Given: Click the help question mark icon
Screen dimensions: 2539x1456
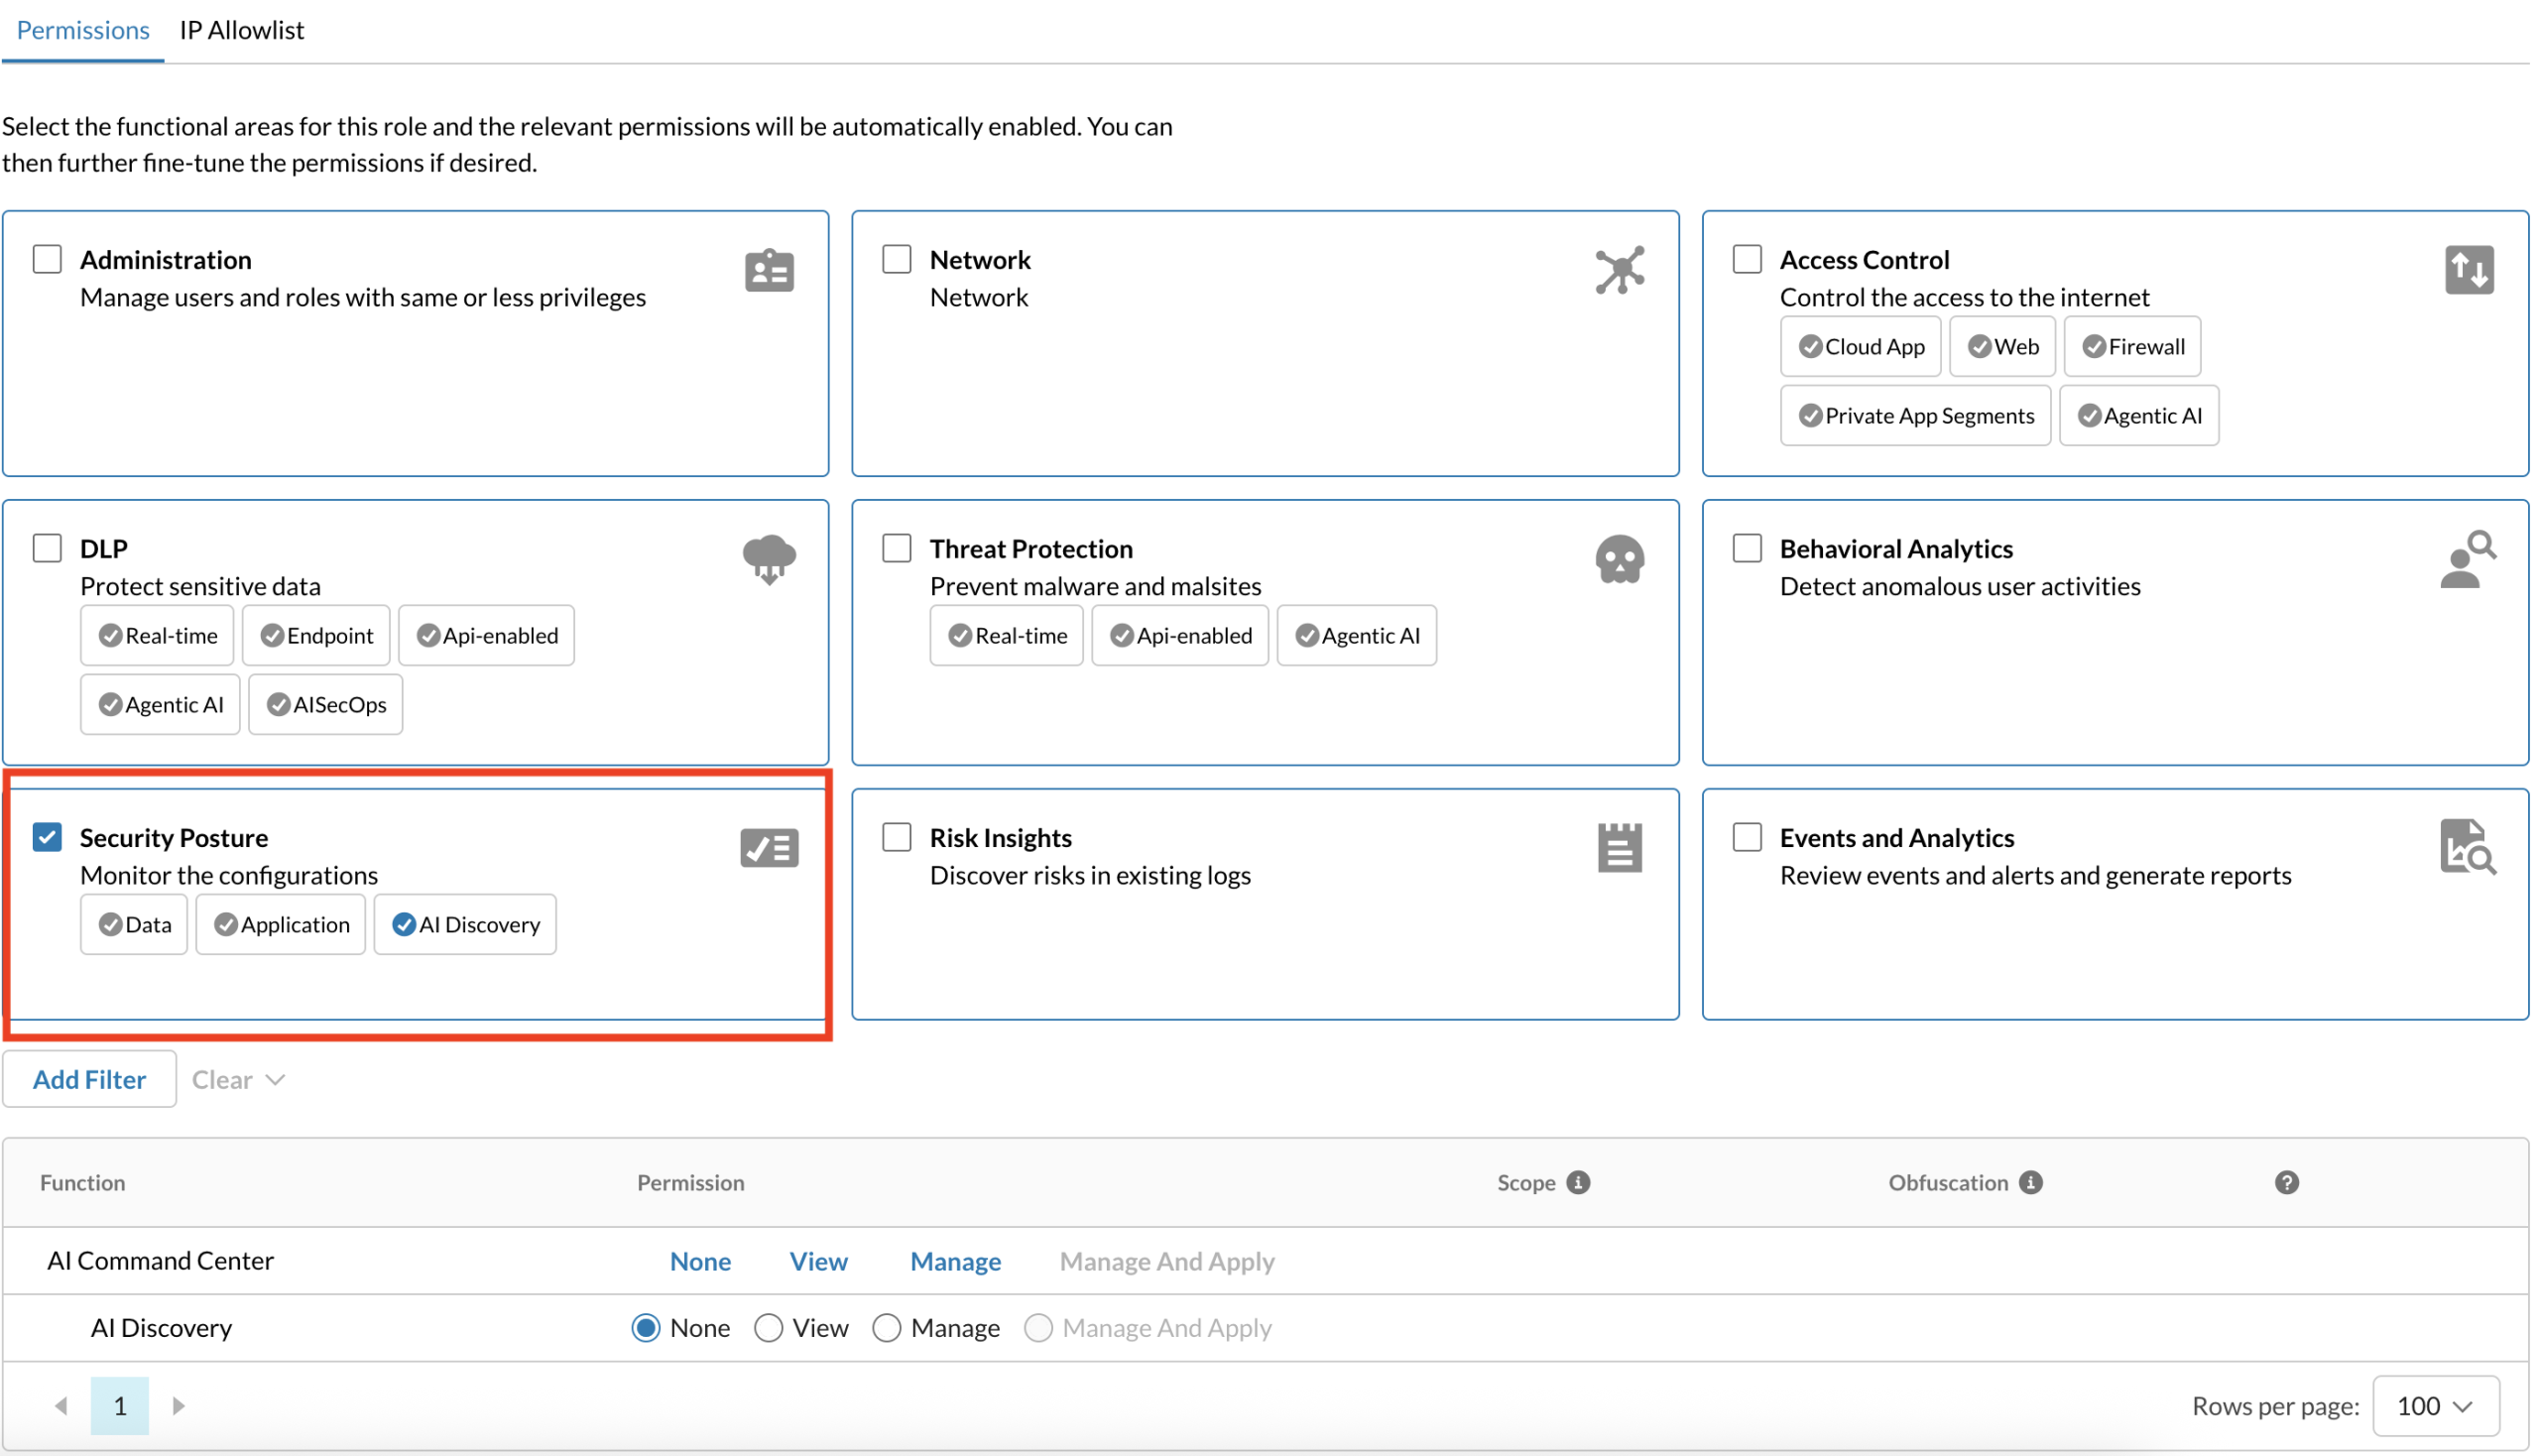Looking at the screenshot, I should click(2286, 1182).
